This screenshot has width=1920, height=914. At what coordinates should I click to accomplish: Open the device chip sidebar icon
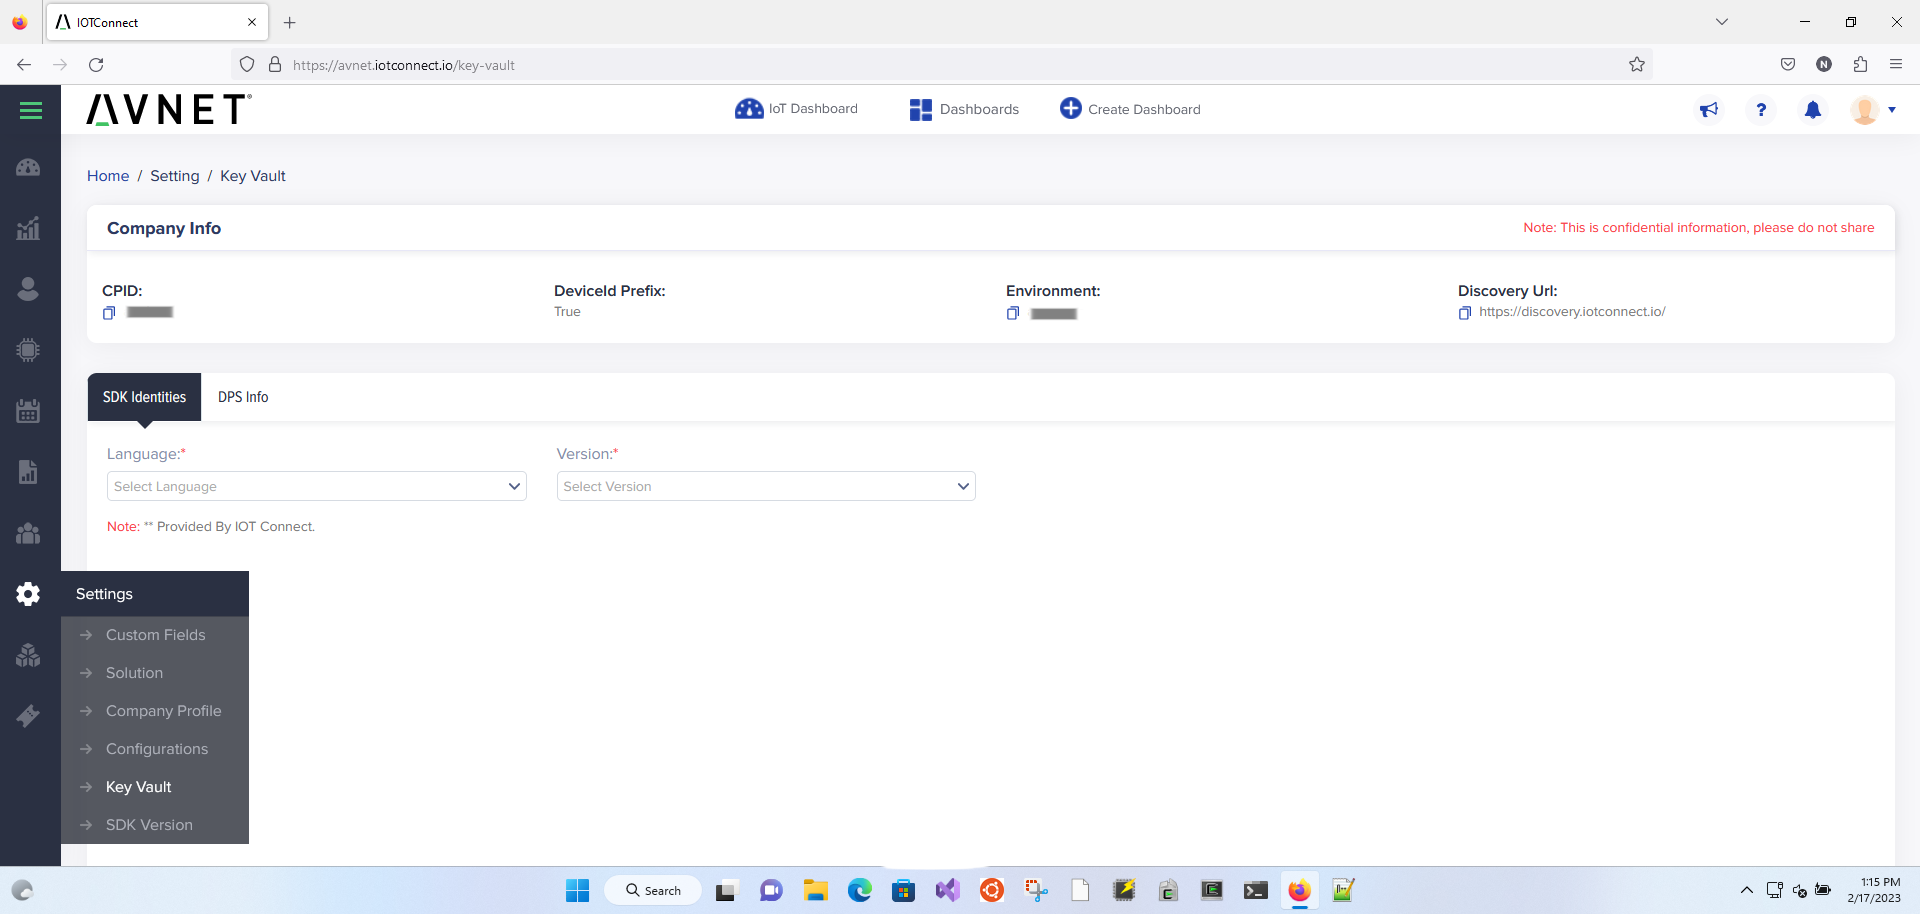click(28, 350)
